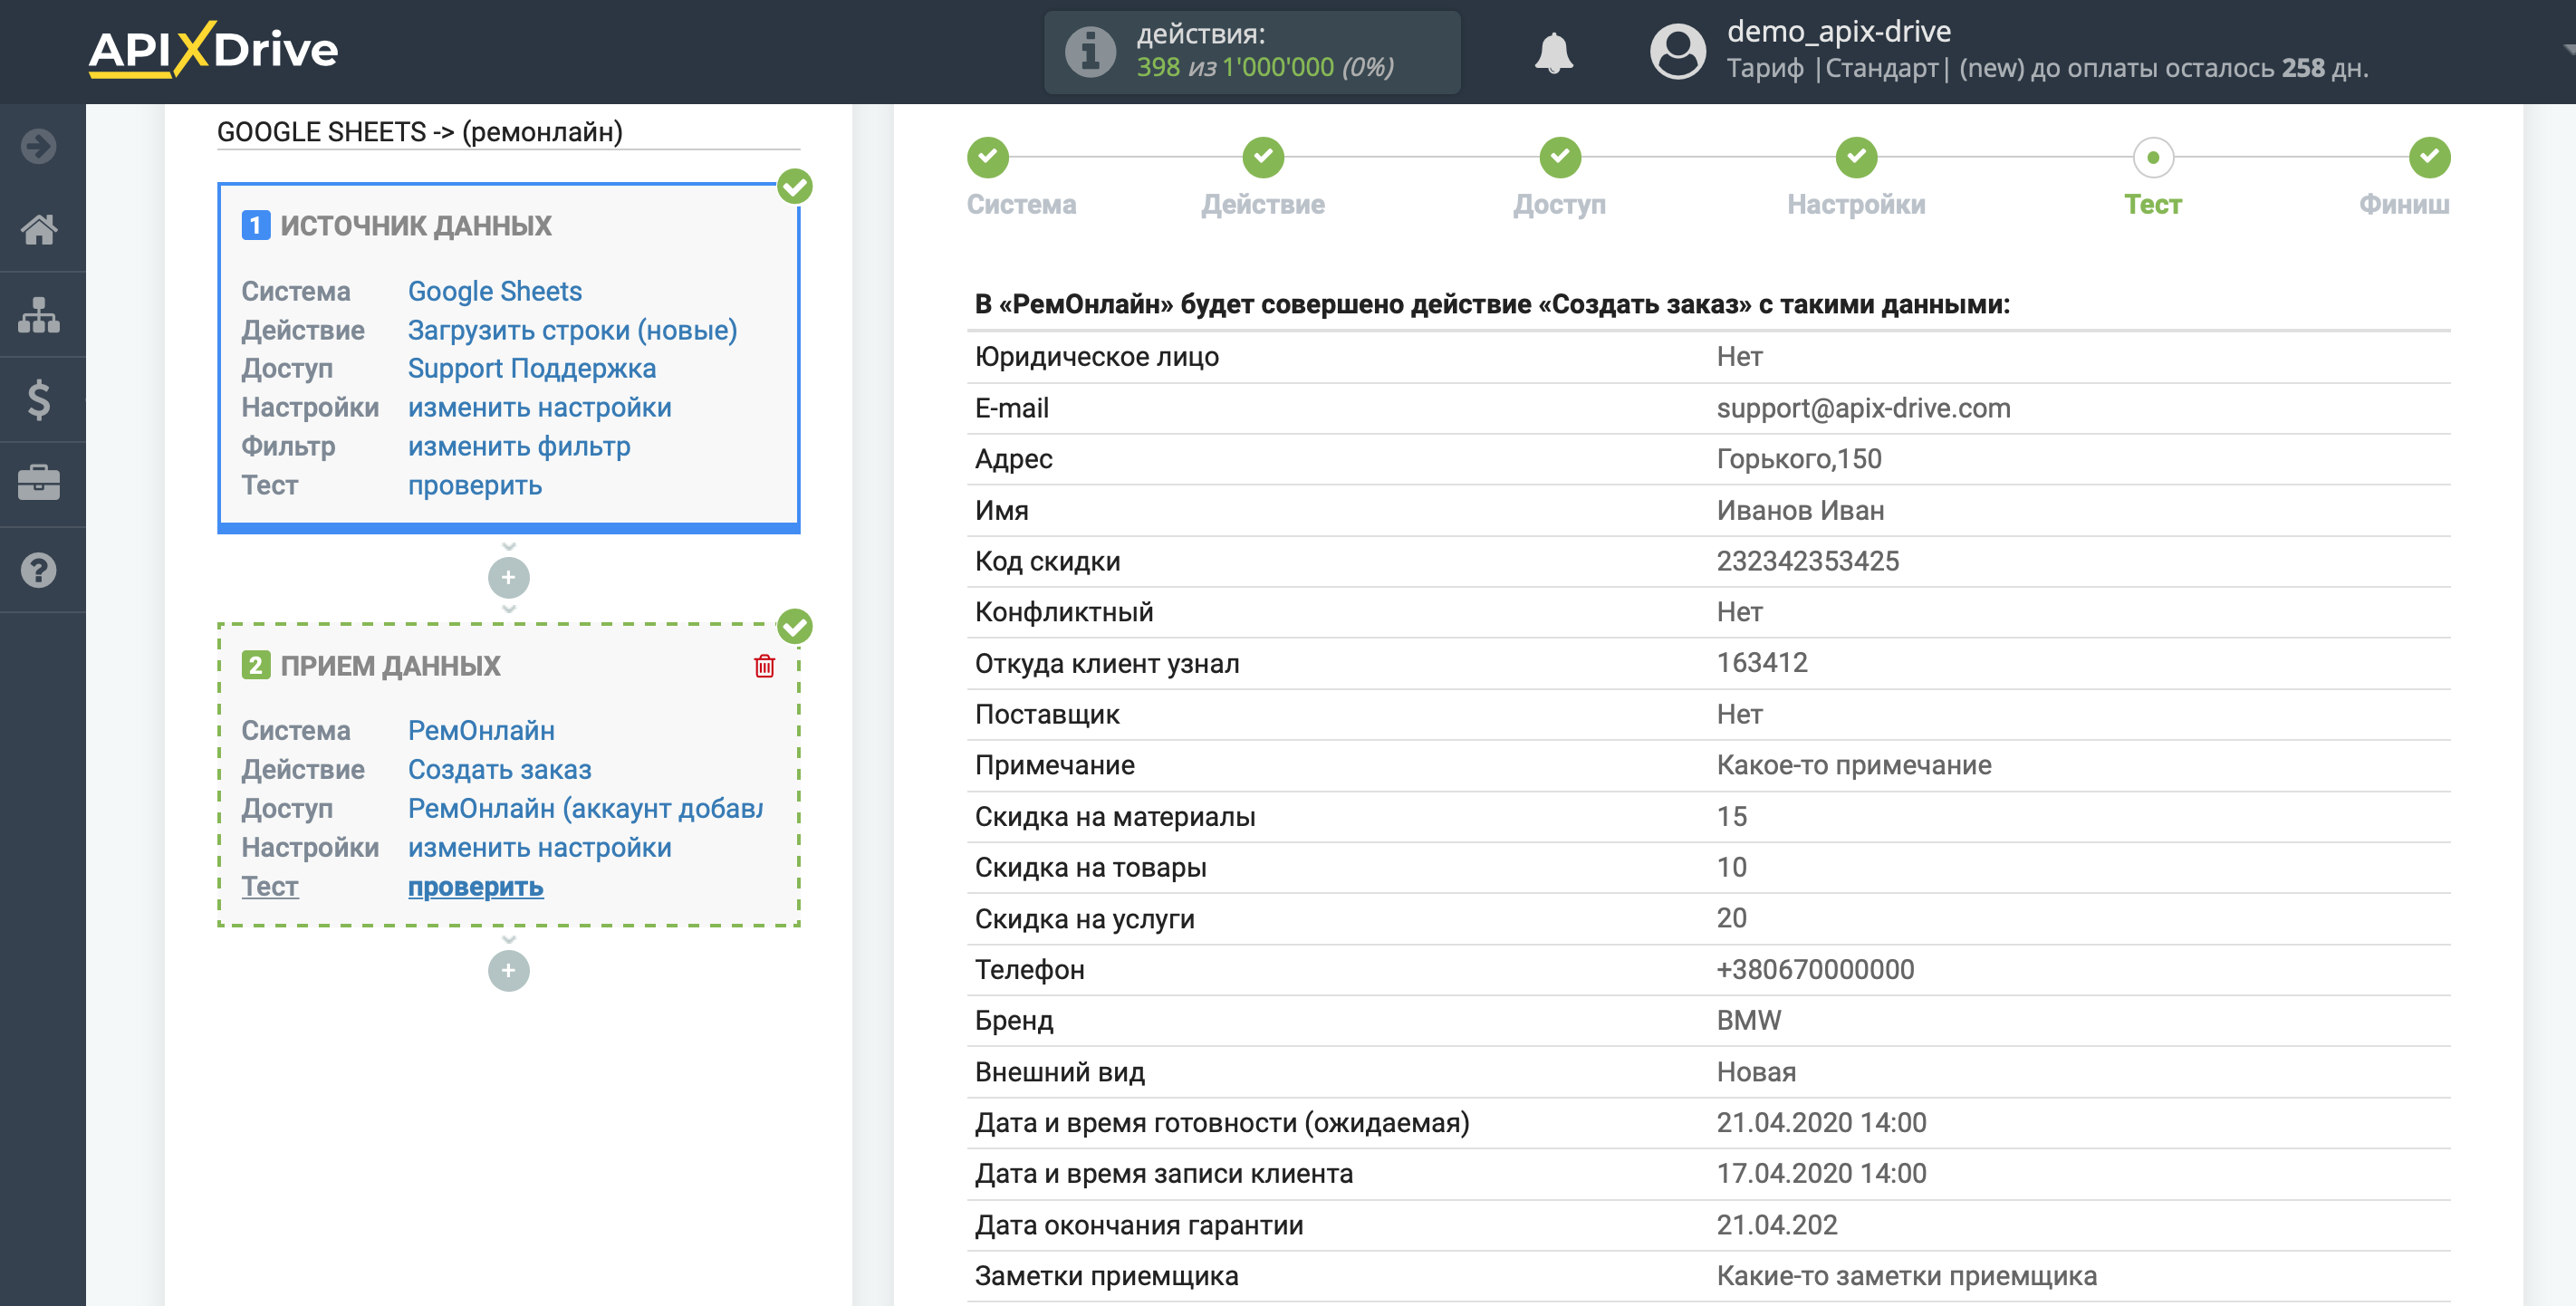
Task: Delete data receiver block with trash icon
Action: (764, 666)
